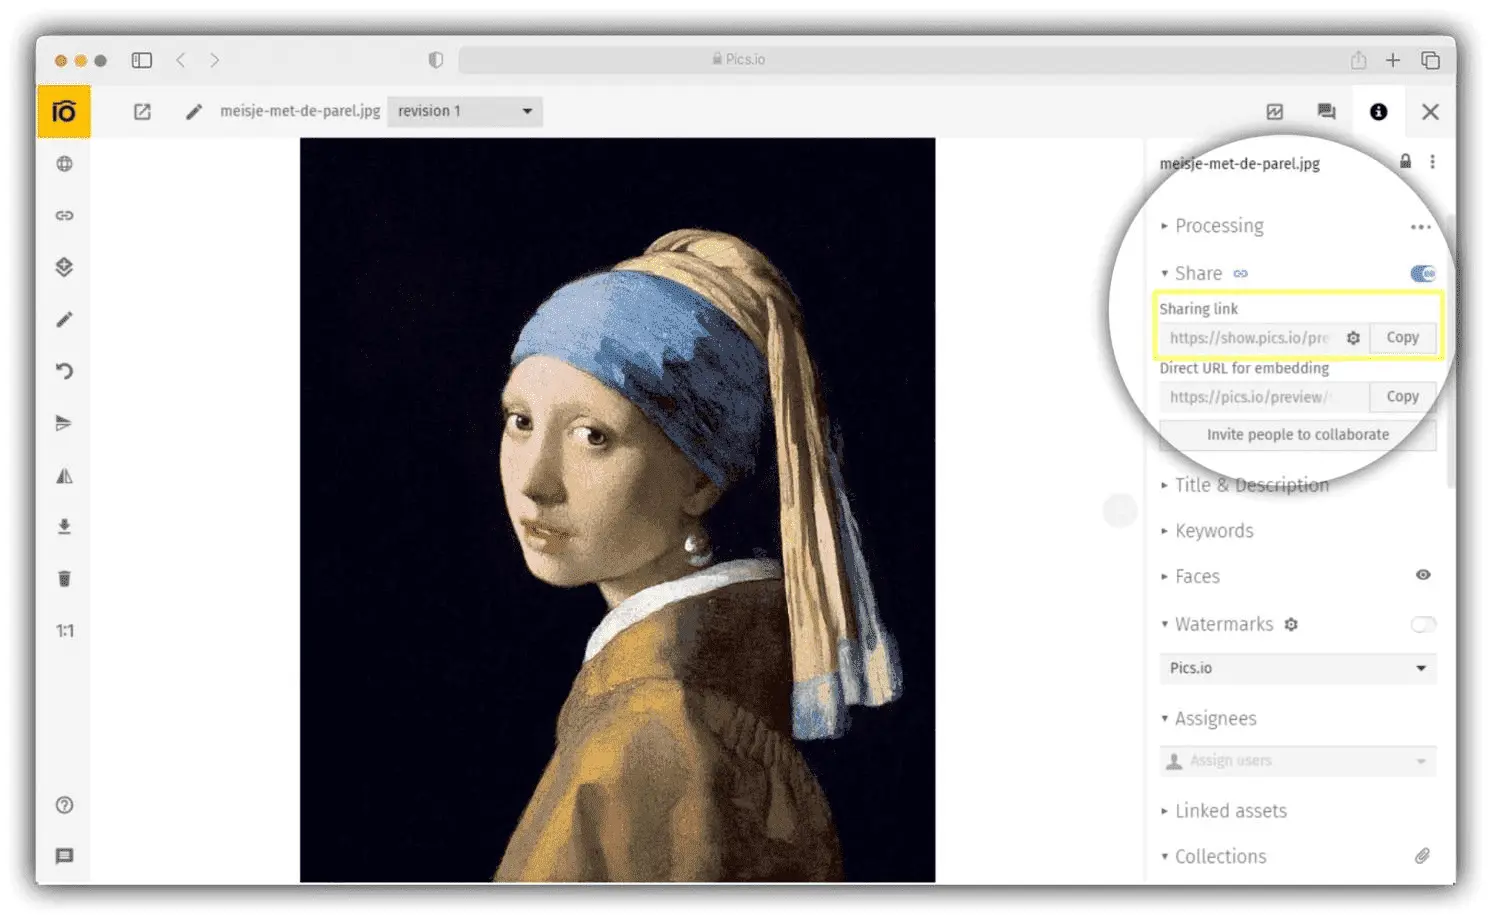Collapse the Watermarks section
This screenshot has height=921, width=1494.
pos(1217,625)
